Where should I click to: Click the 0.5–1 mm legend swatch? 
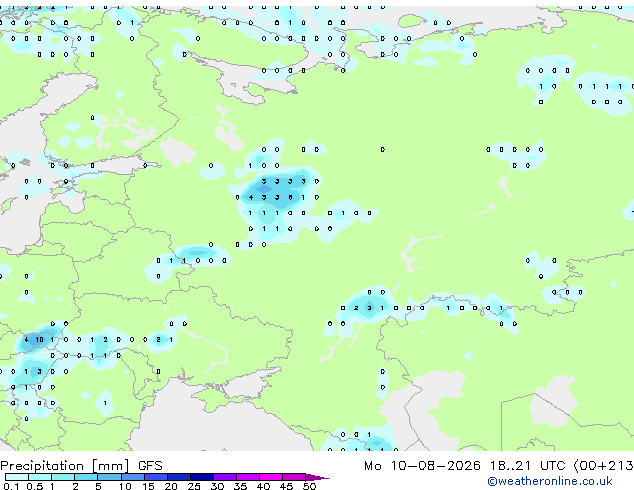40,477
